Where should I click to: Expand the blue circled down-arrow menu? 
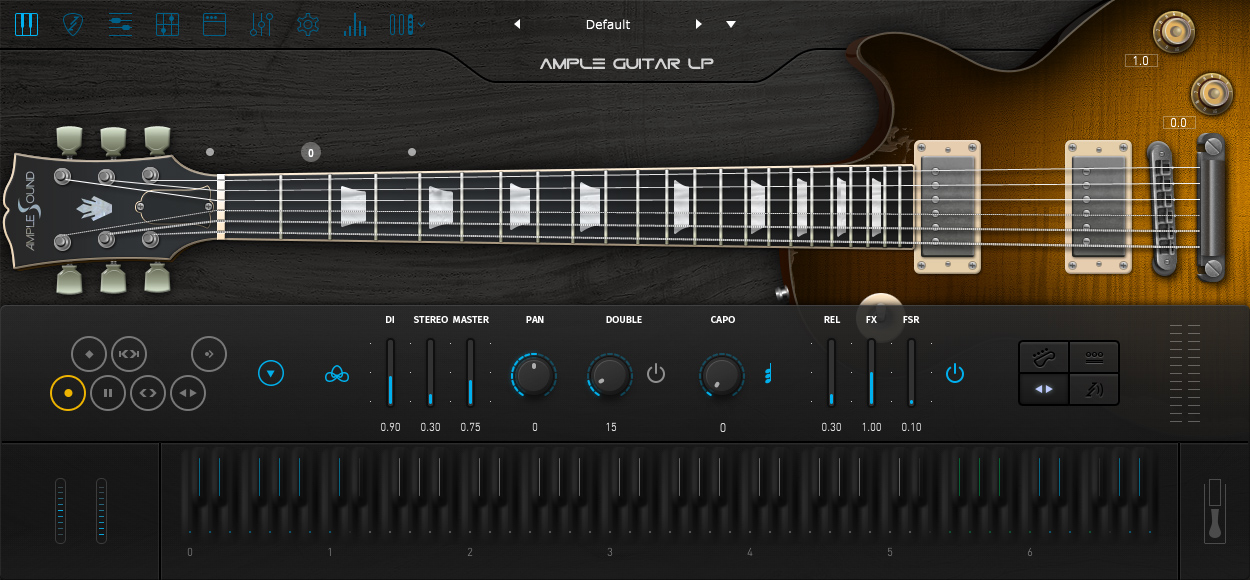pos(271,374)
